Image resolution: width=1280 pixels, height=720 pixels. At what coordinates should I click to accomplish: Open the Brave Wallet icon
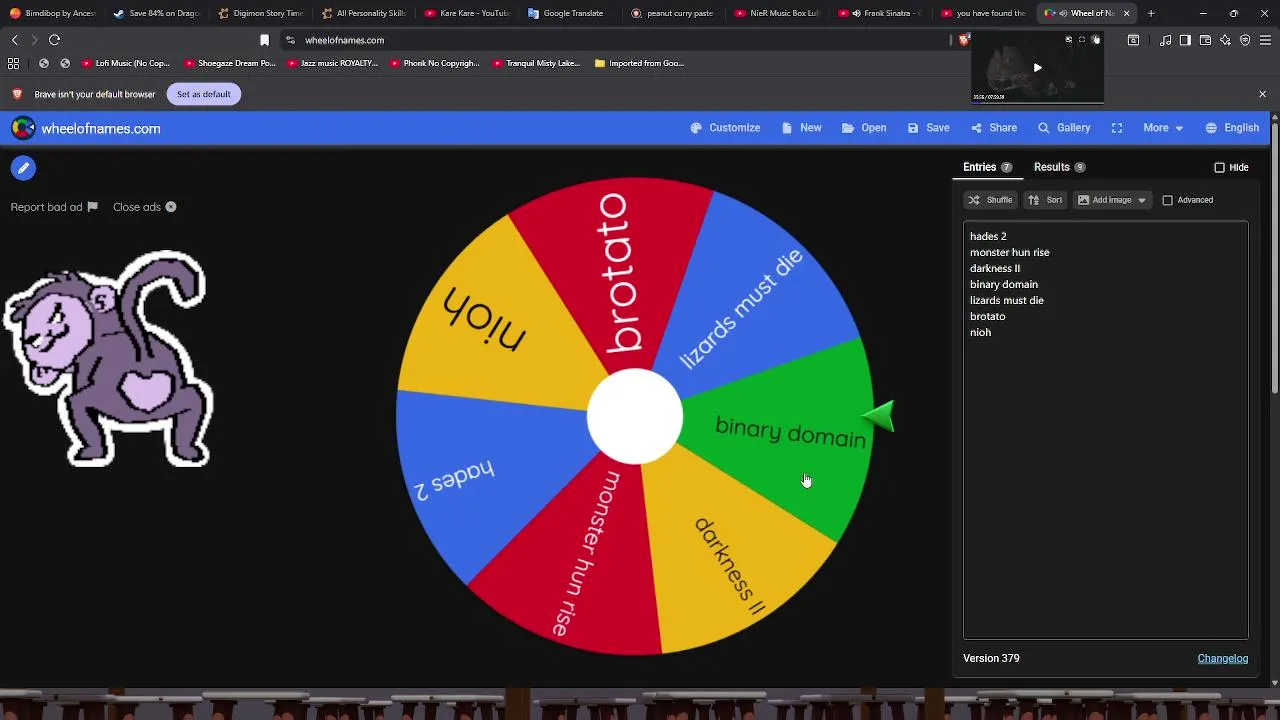pos(1205,40)
